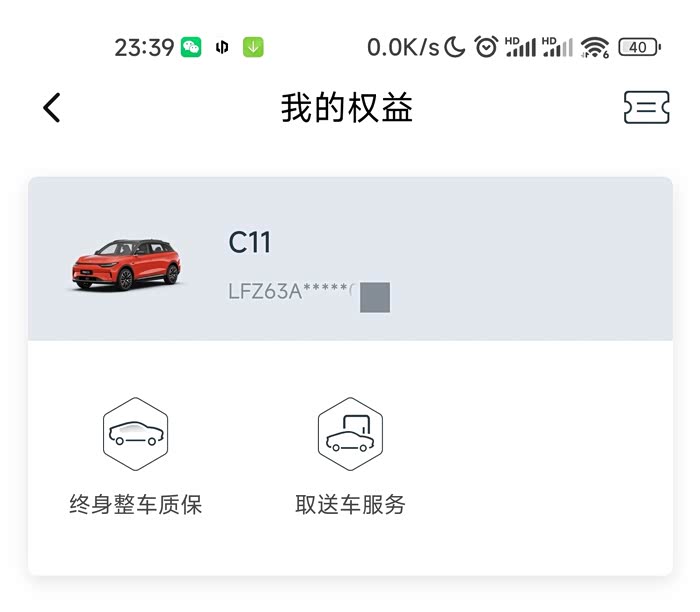
Task: Open lifetime vehicle warranty hexagon icon
Action: [136, 434]
